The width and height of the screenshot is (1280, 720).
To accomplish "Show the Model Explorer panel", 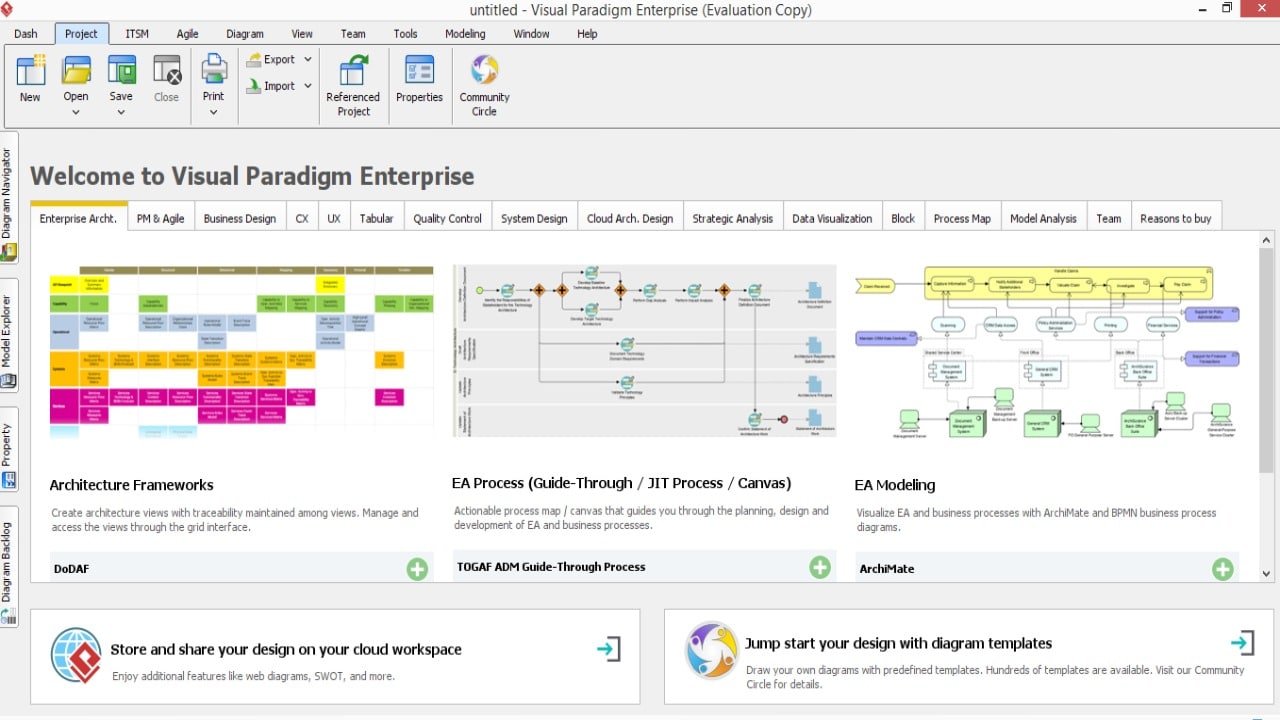I will [x=10, y=330].
